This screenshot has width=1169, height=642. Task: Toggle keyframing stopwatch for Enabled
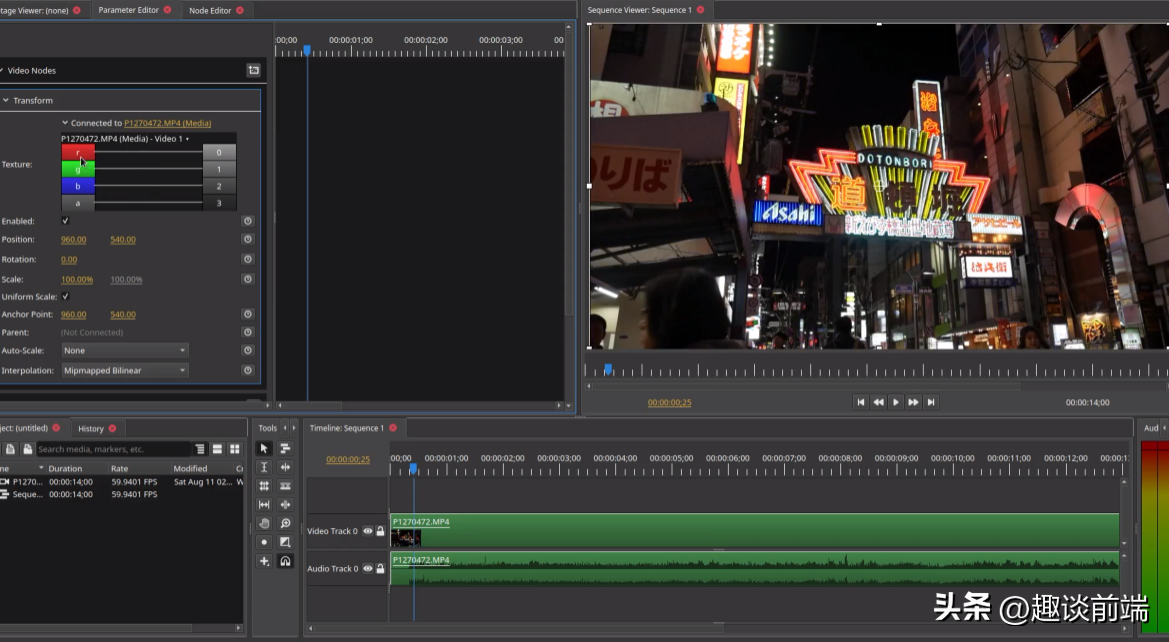(x=248, y=221)
